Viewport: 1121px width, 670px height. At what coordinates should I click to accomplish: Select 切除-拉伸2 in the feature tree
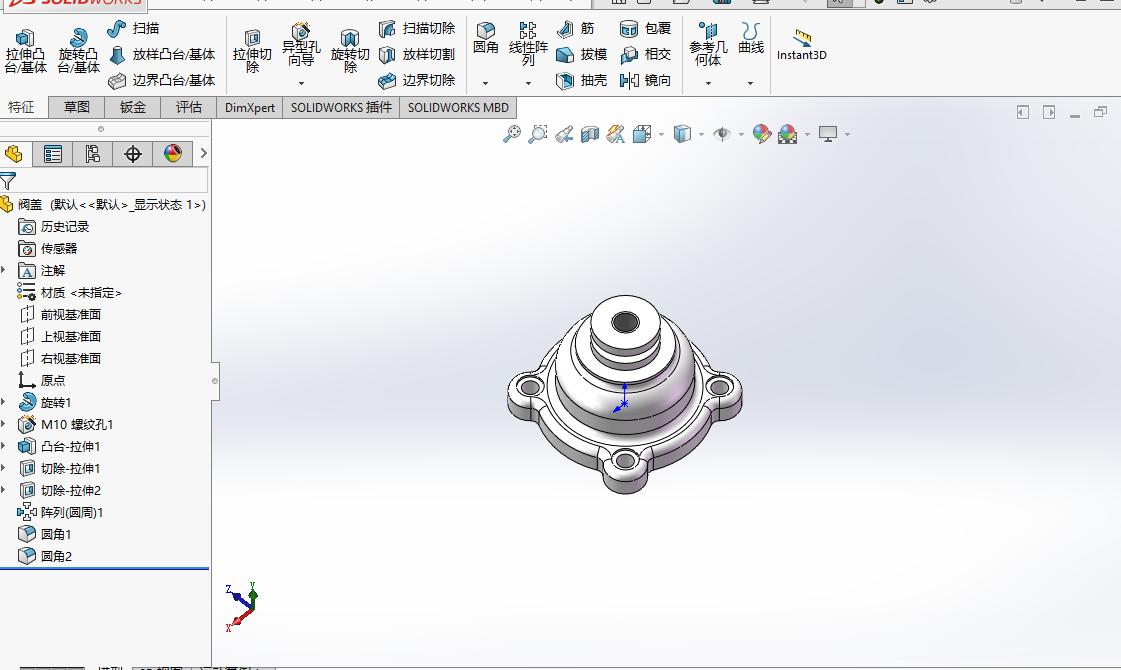click(70, 490)
